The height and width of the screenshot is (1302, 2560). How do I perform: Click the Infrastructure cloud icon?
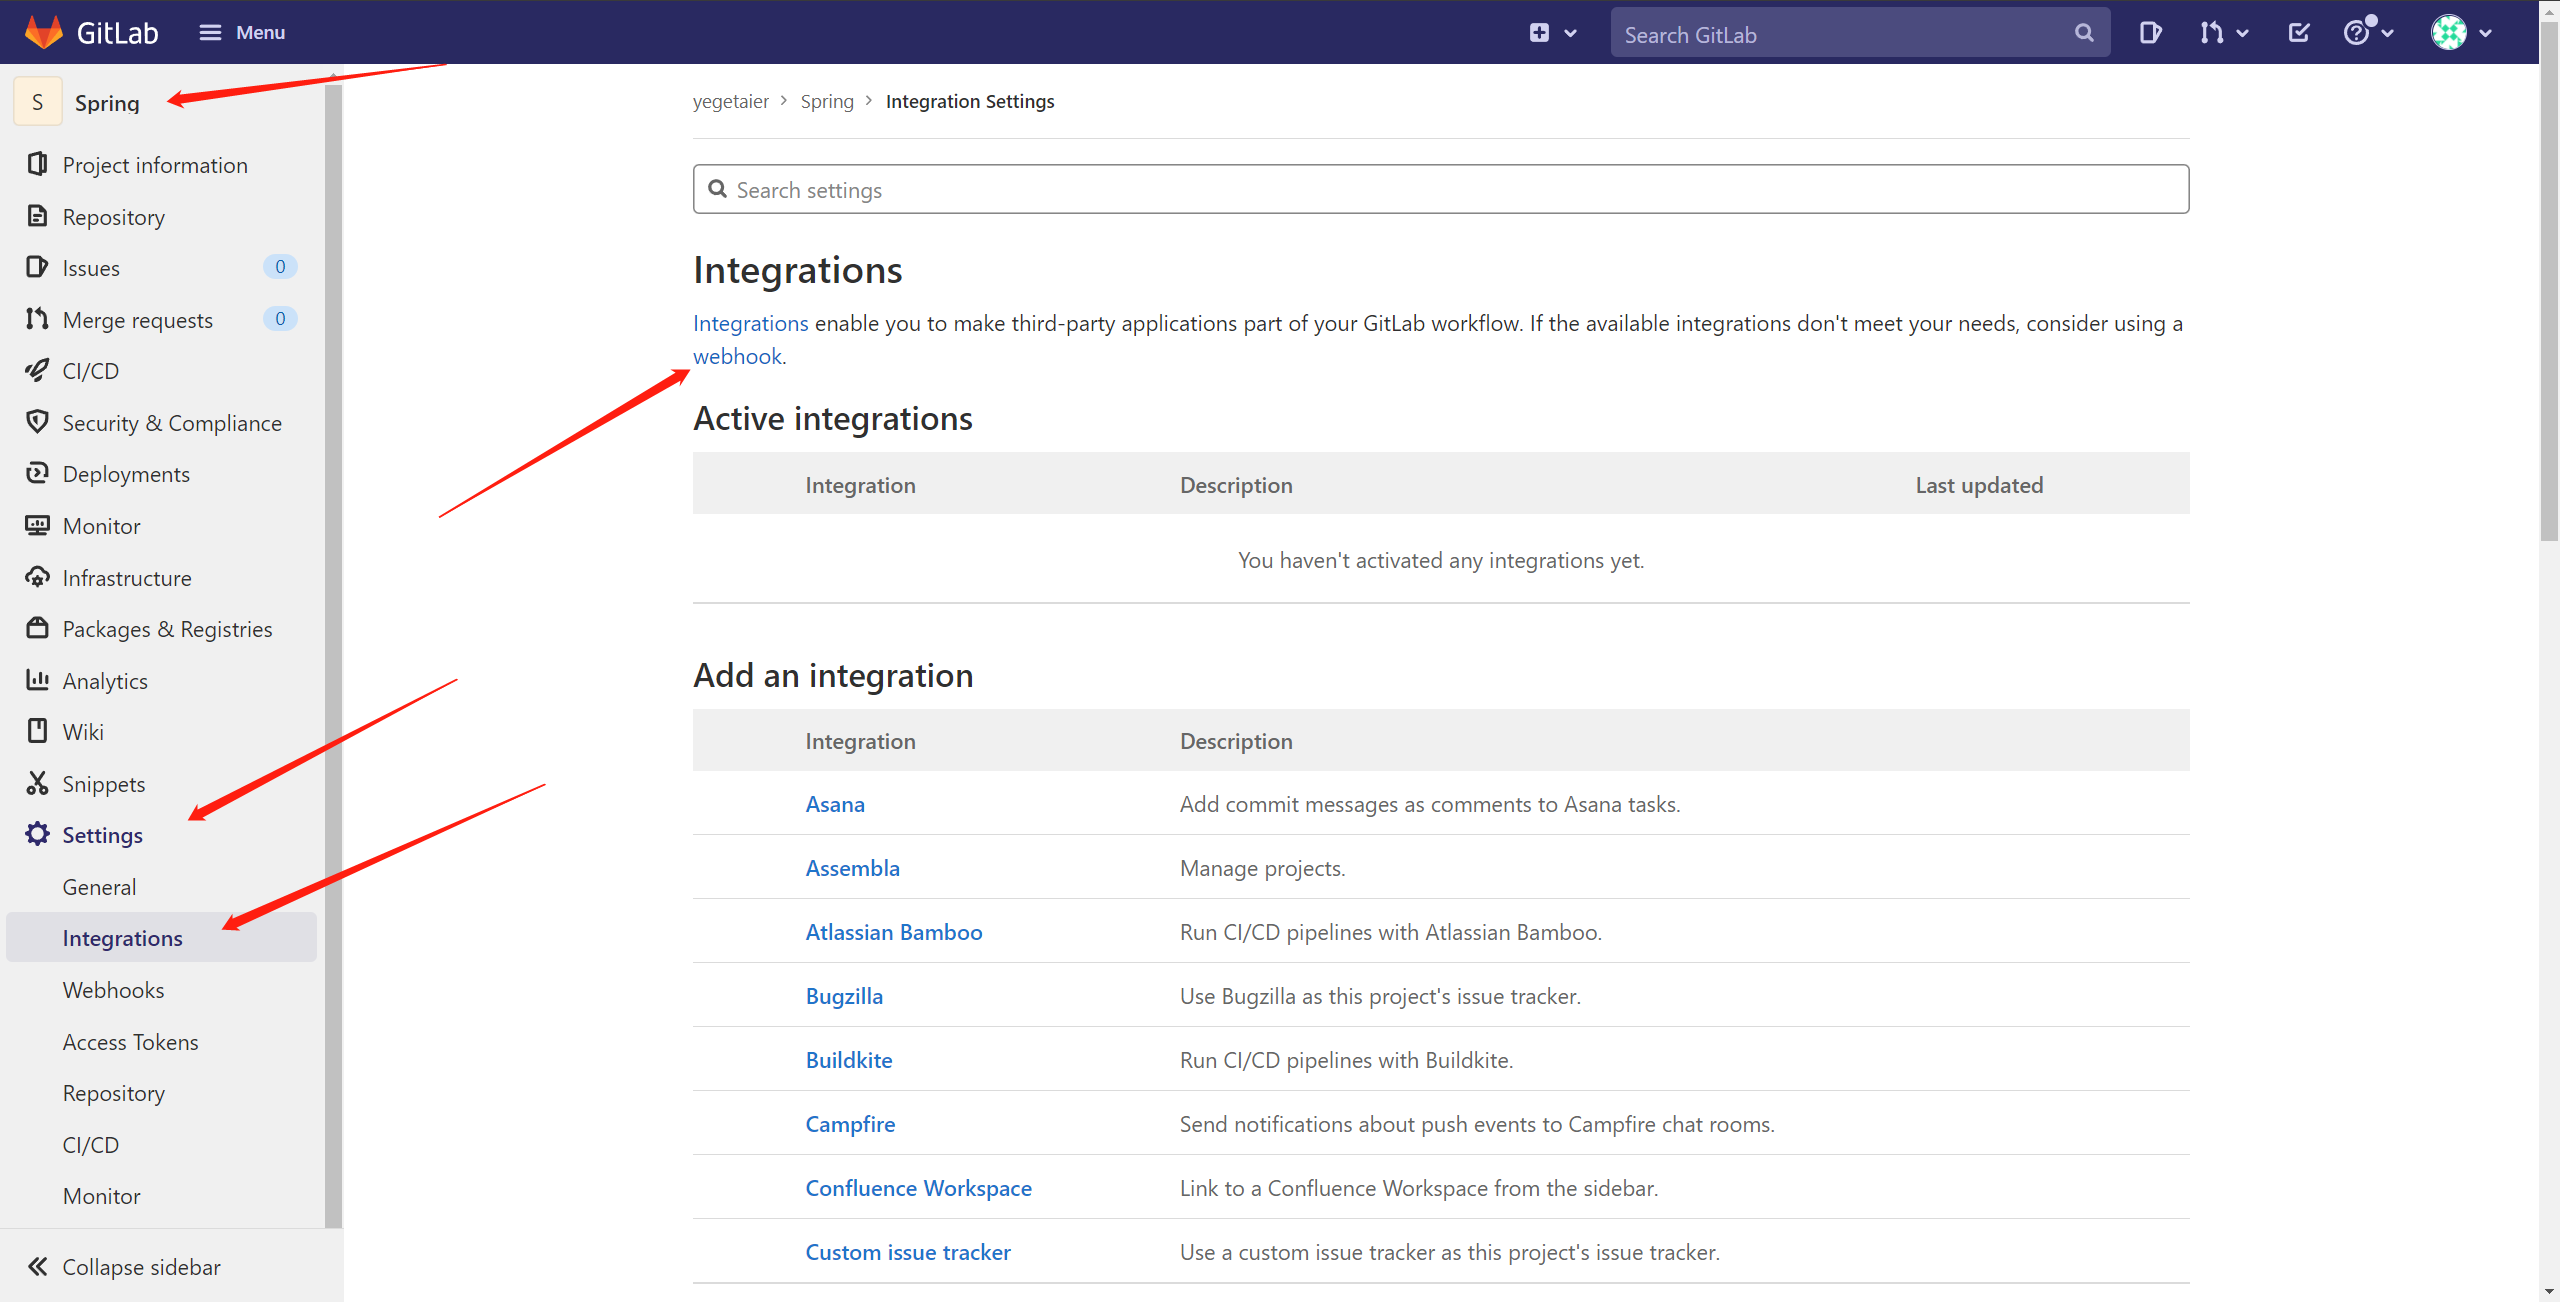pyautogui.click(x=37, y=577)
